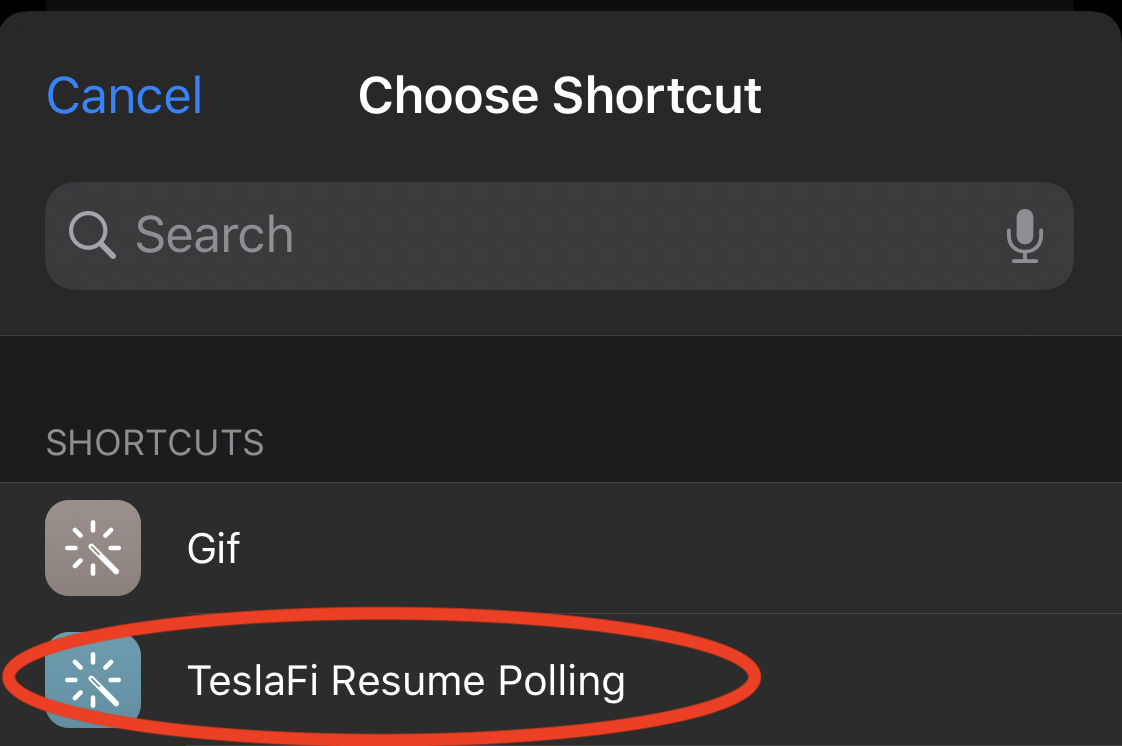The width and height of the screenshot is (1122, 746).
Task: Tap the word Resume in the list
Action: 408,679
